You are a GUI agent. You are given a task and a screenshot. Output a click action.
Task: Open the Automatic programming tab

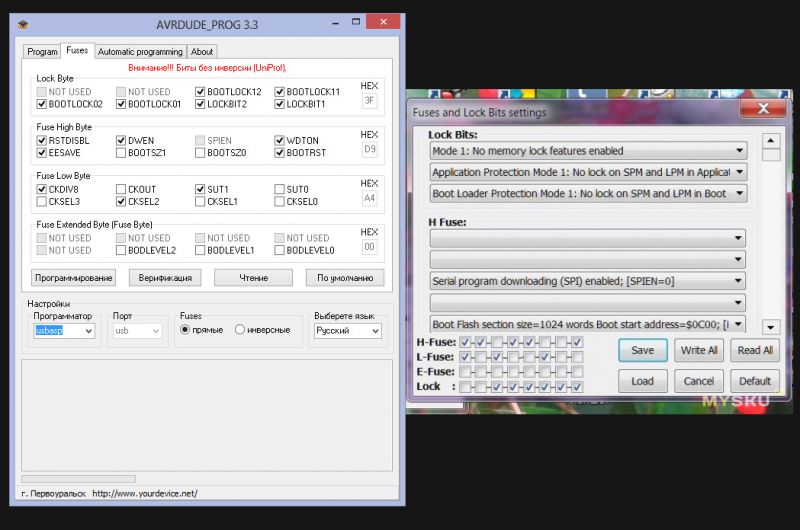[140, 52]
